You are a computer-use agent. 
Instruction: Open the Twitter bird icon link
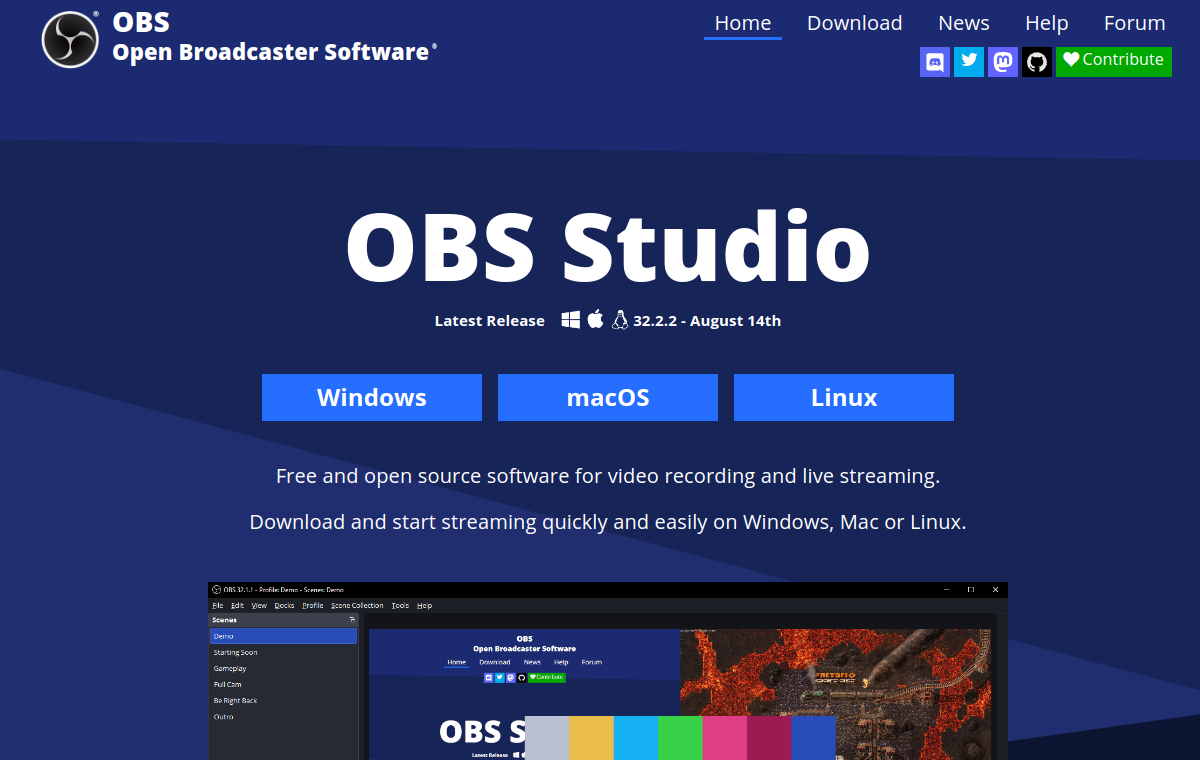click(969, 62)
